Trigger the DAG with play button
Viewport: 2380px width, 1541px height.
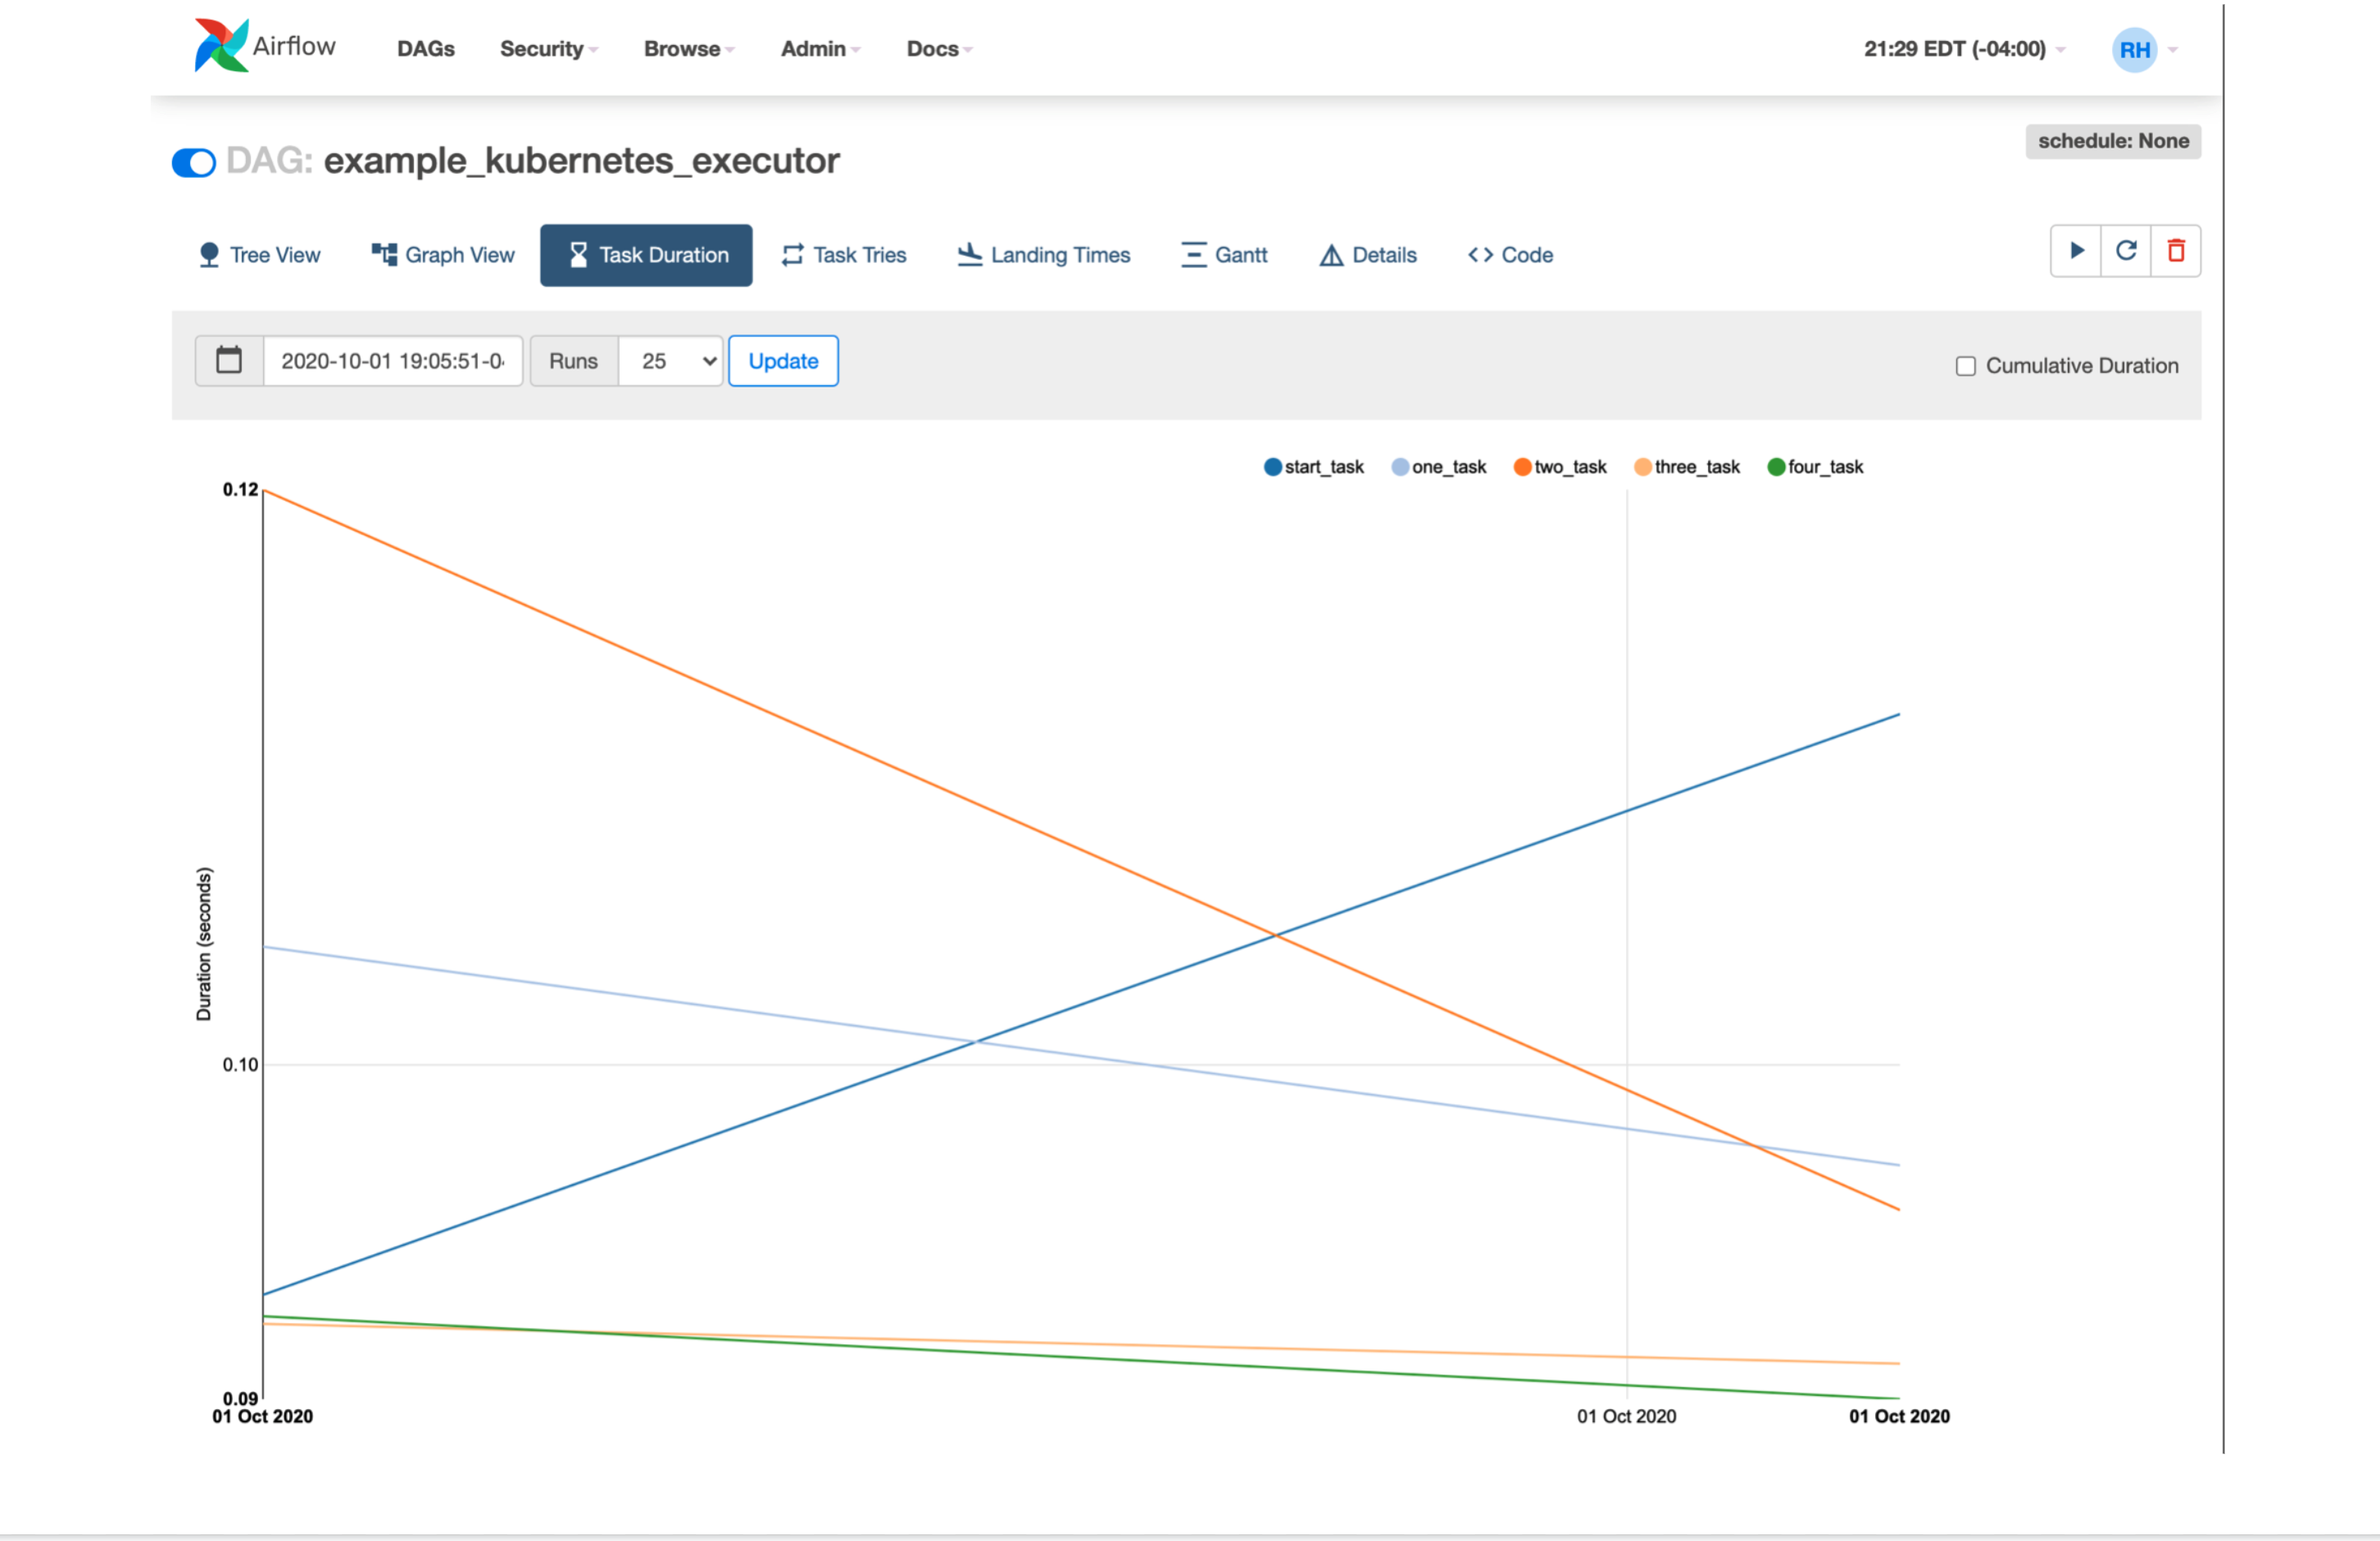pyautogui.click(x=2076, y=251)
